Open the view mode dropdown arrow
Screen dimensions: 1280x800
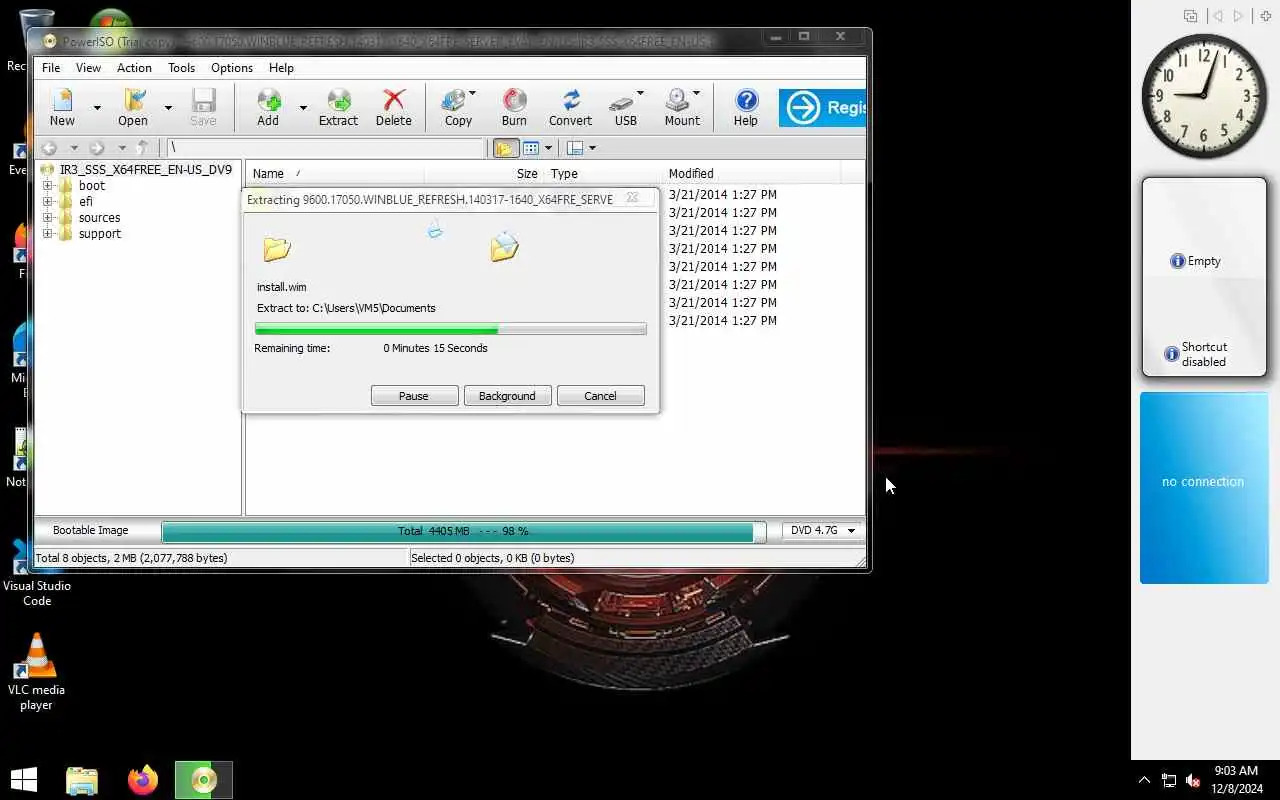(x=548, y=148)
